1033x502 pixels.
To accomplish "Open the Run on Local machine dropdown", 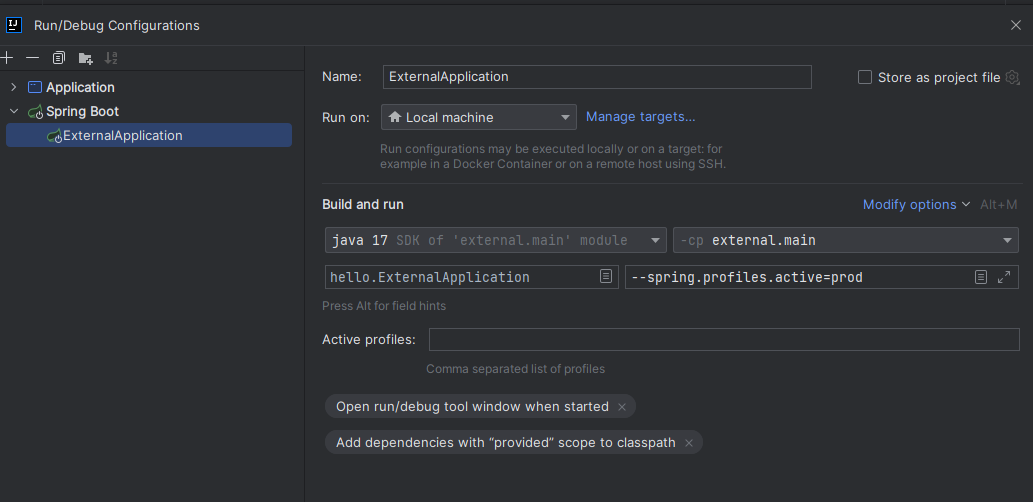I will pyautogui.click(x=478, y=117).
